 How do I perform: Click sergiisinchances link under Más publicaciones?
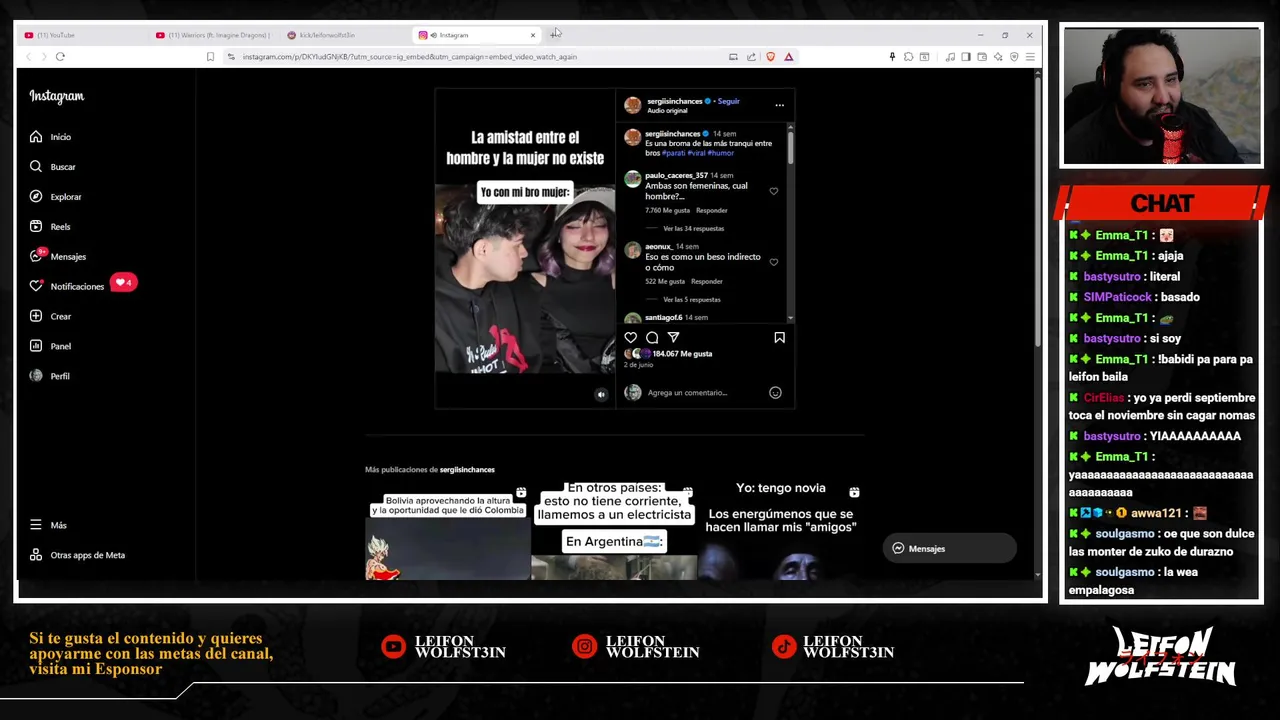coord(467,470)
